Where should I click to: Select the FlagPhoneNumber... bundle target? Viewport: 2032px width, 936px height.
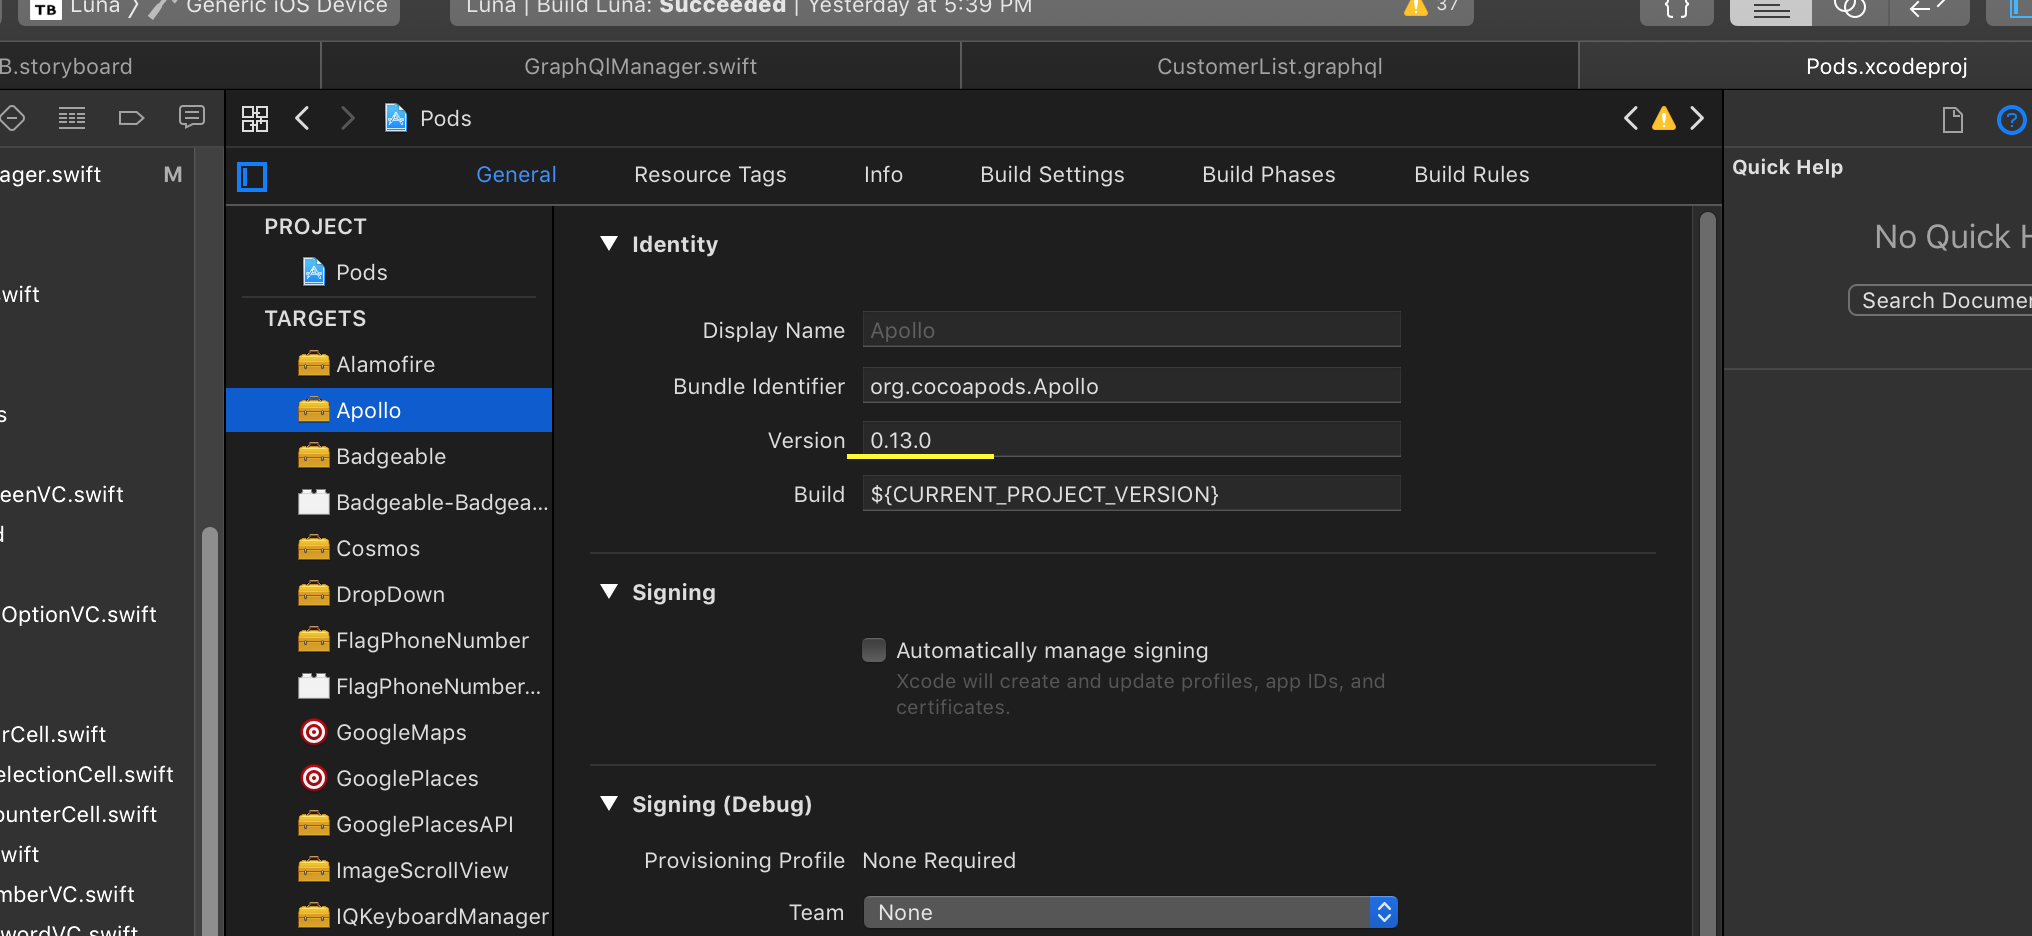(389, 686)
